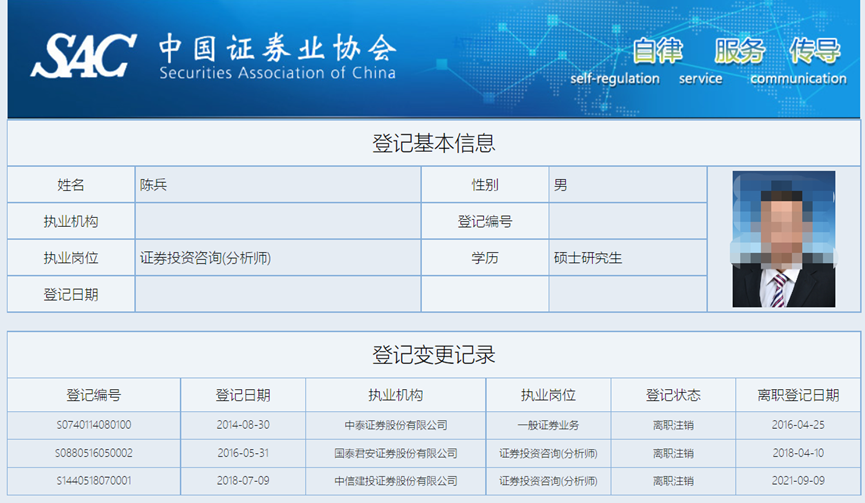Click the 服务 banner slogan text
The height and width of the screenshot is (503, 865).
(739, 51)
